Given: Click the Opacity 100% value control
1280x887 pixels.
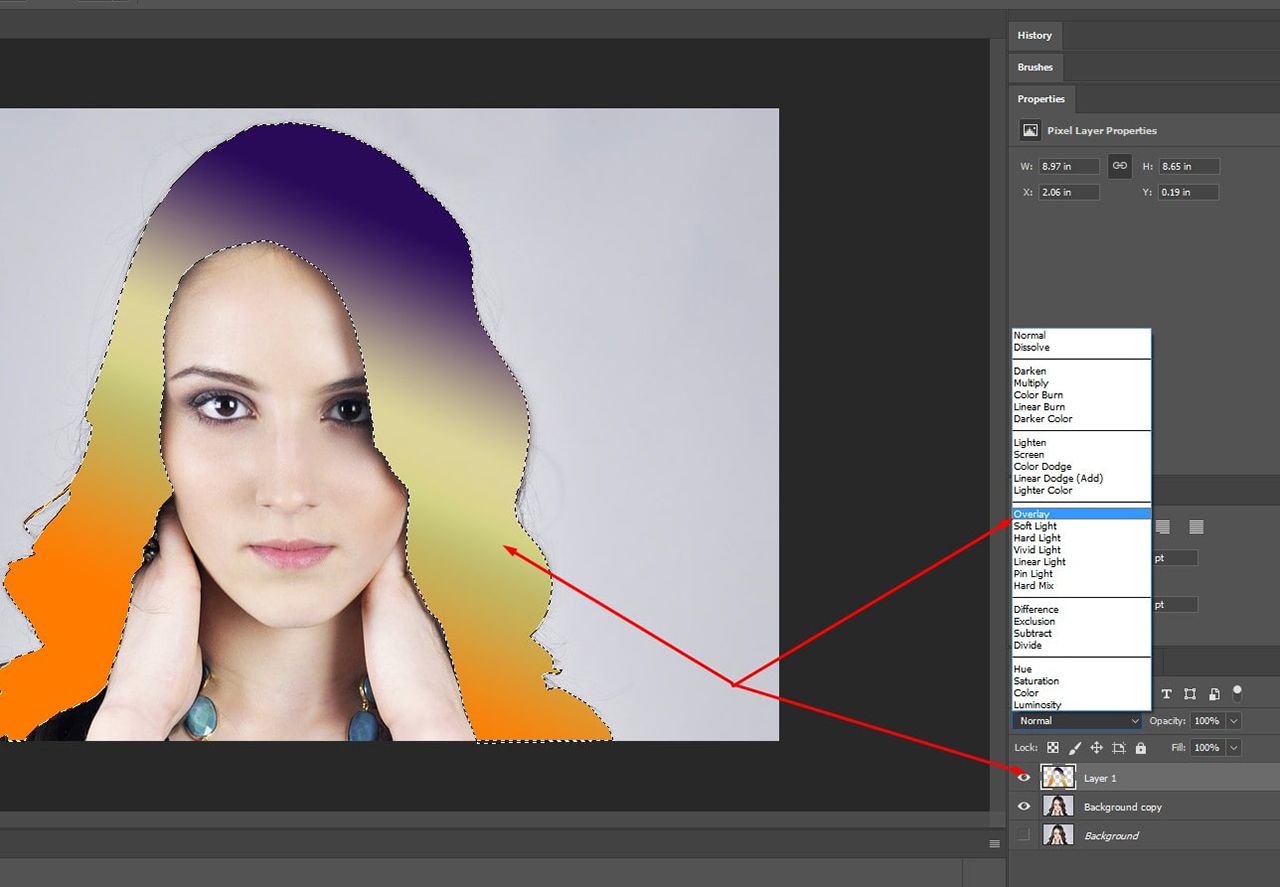Looking at the screenshot, I should 1206,720.
